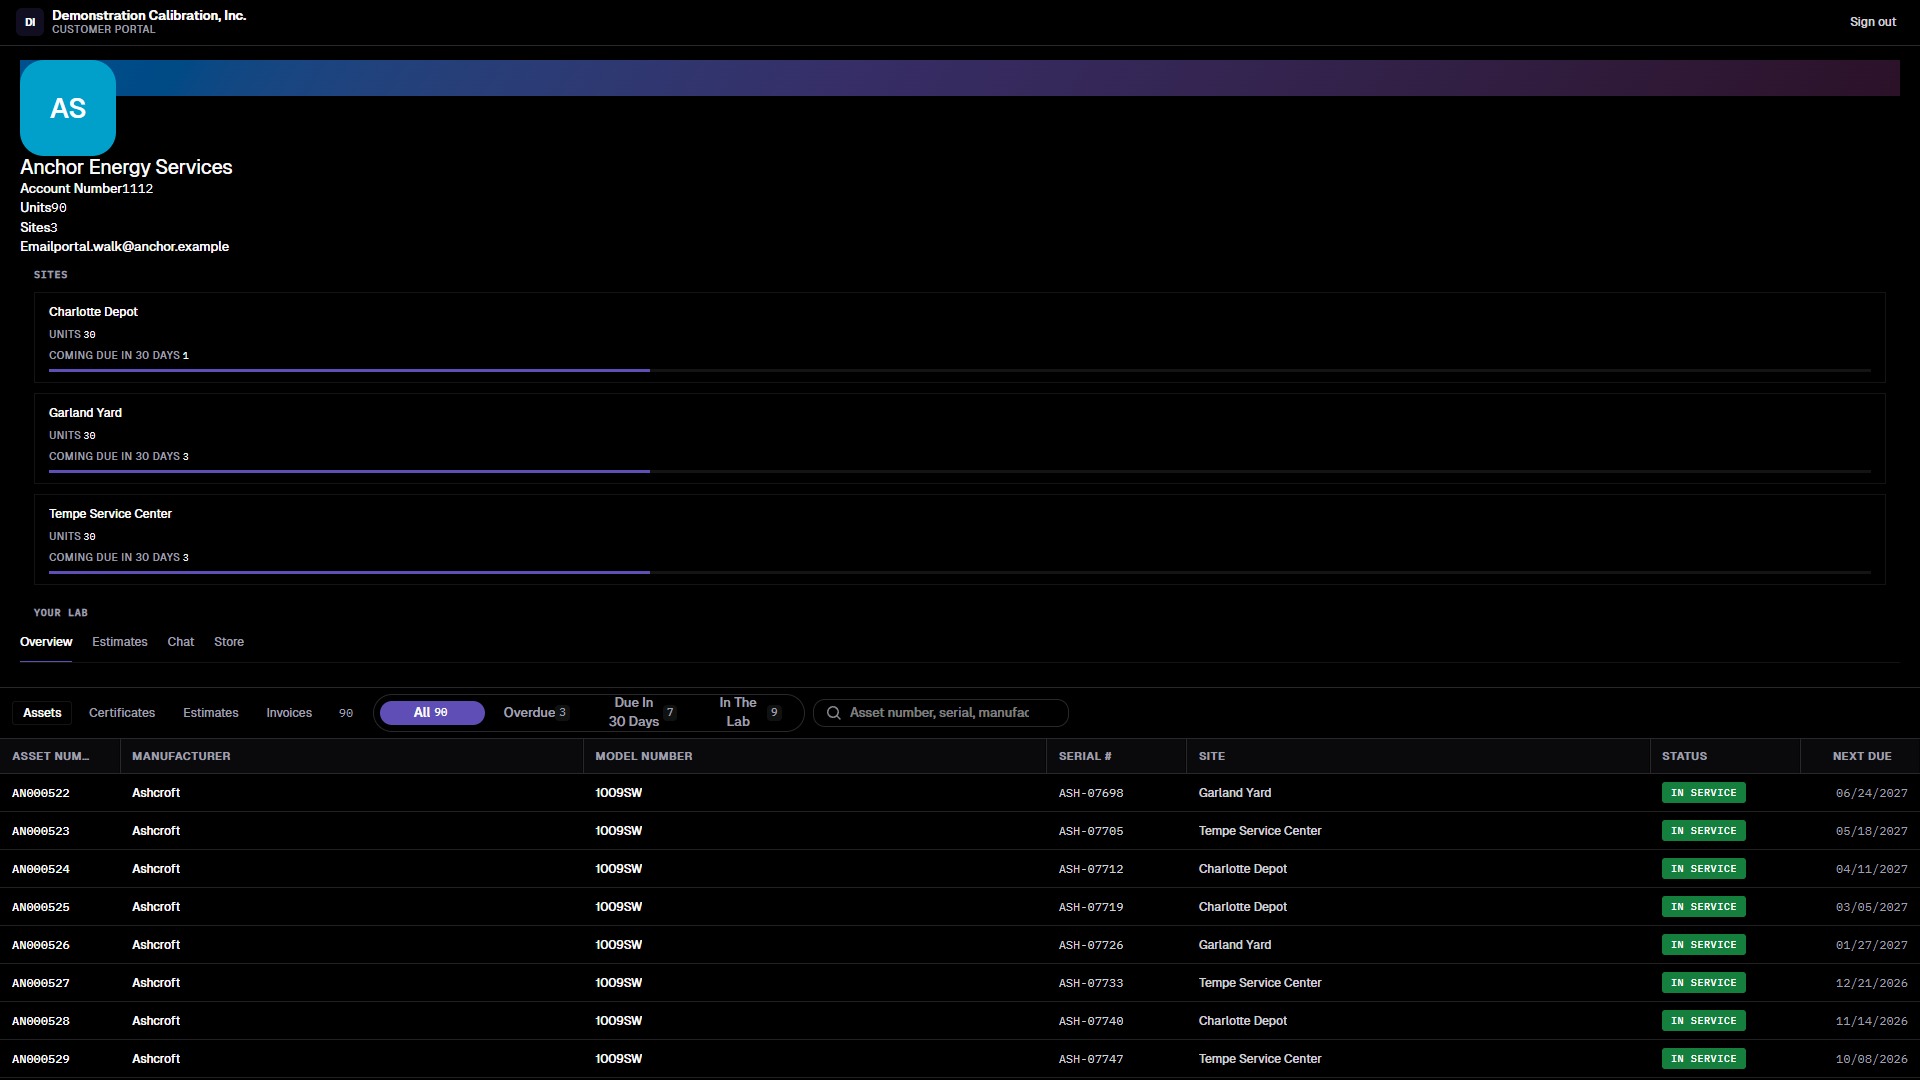Click next due date 12/21/2026
1920x1080 pixels.
1872,983
